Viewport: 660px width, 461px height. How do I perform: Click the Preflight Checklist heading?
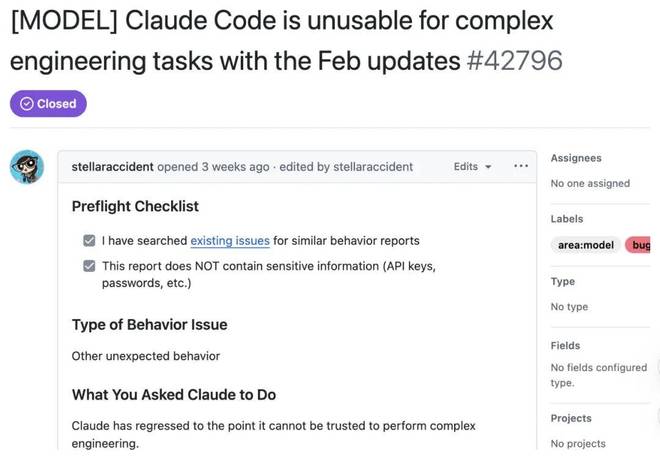click(135, 206)
